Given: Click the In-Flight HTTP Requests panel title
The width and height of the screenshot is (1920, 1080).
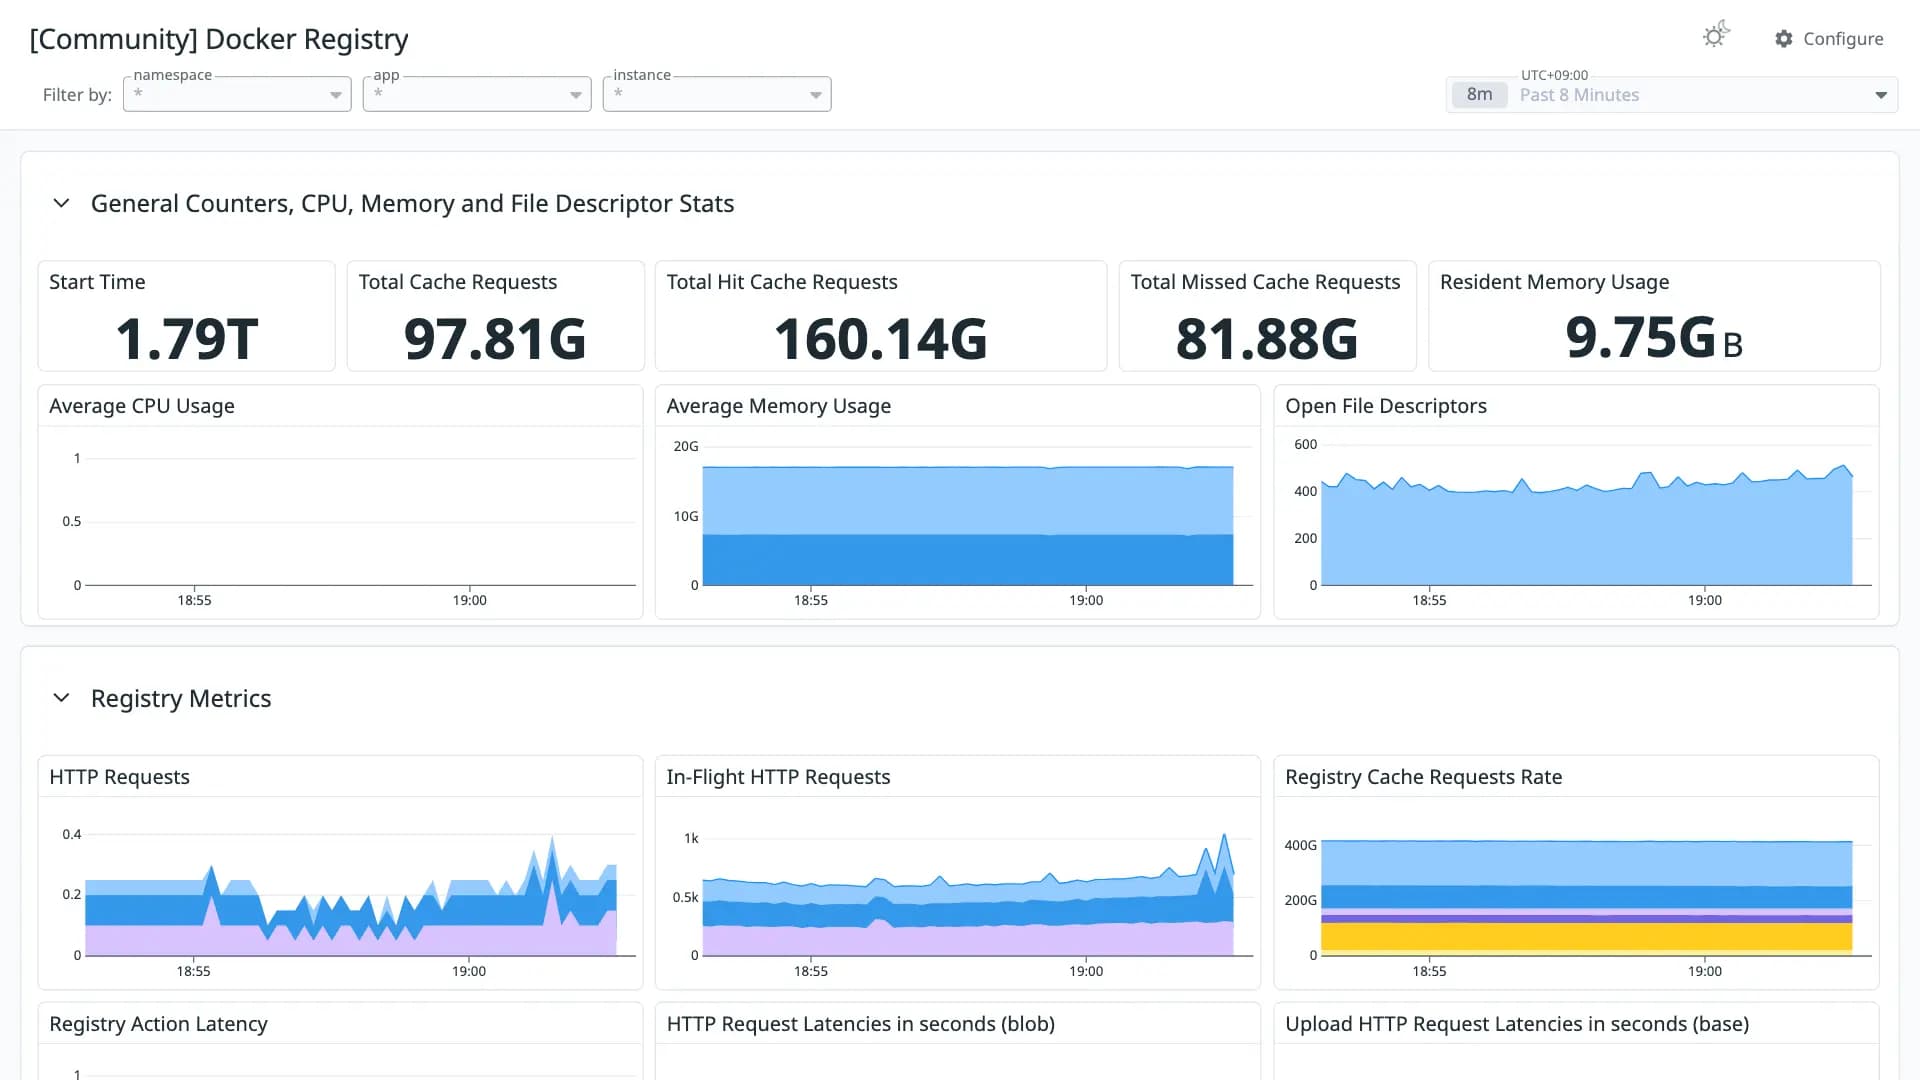Looking at the screenshot, I should tap(778, 777).
